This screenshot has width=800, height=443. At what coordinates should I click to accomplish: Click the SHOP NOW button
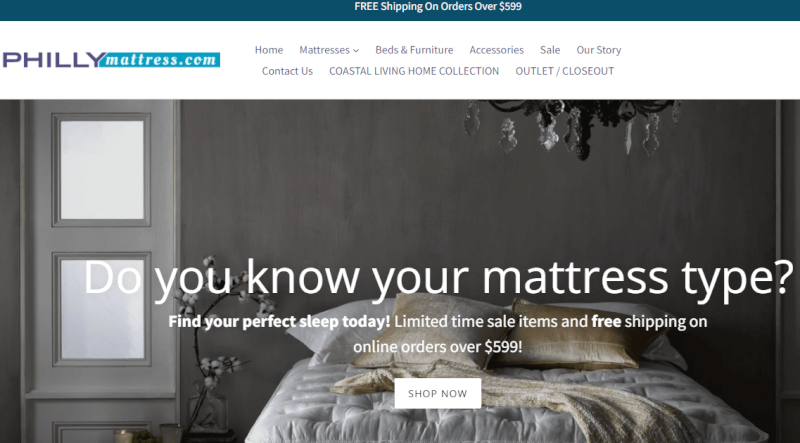click(438, 393)
